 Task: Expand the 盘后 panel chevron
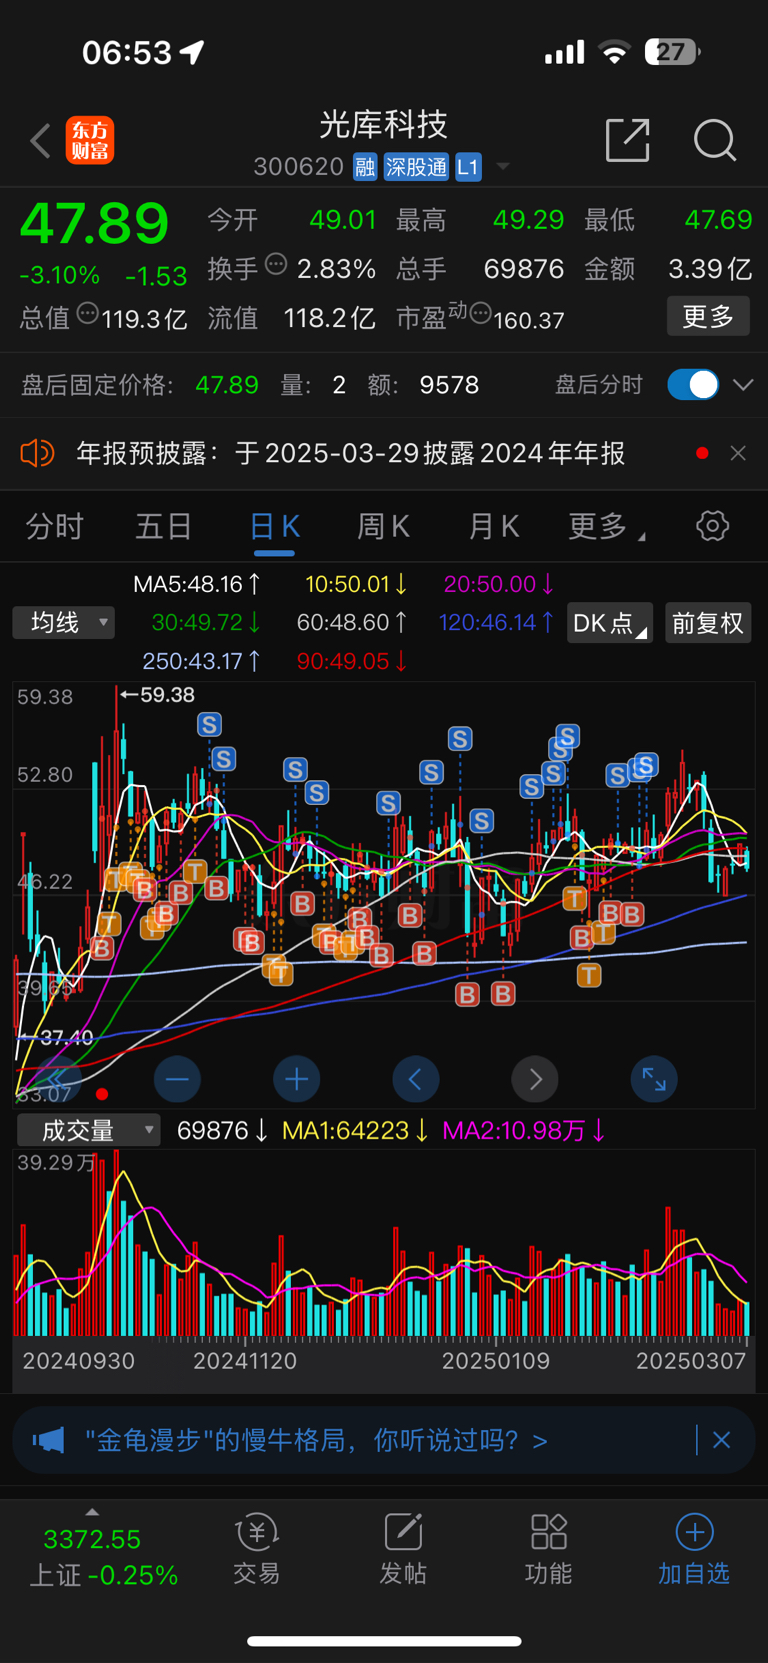(743, 385)
